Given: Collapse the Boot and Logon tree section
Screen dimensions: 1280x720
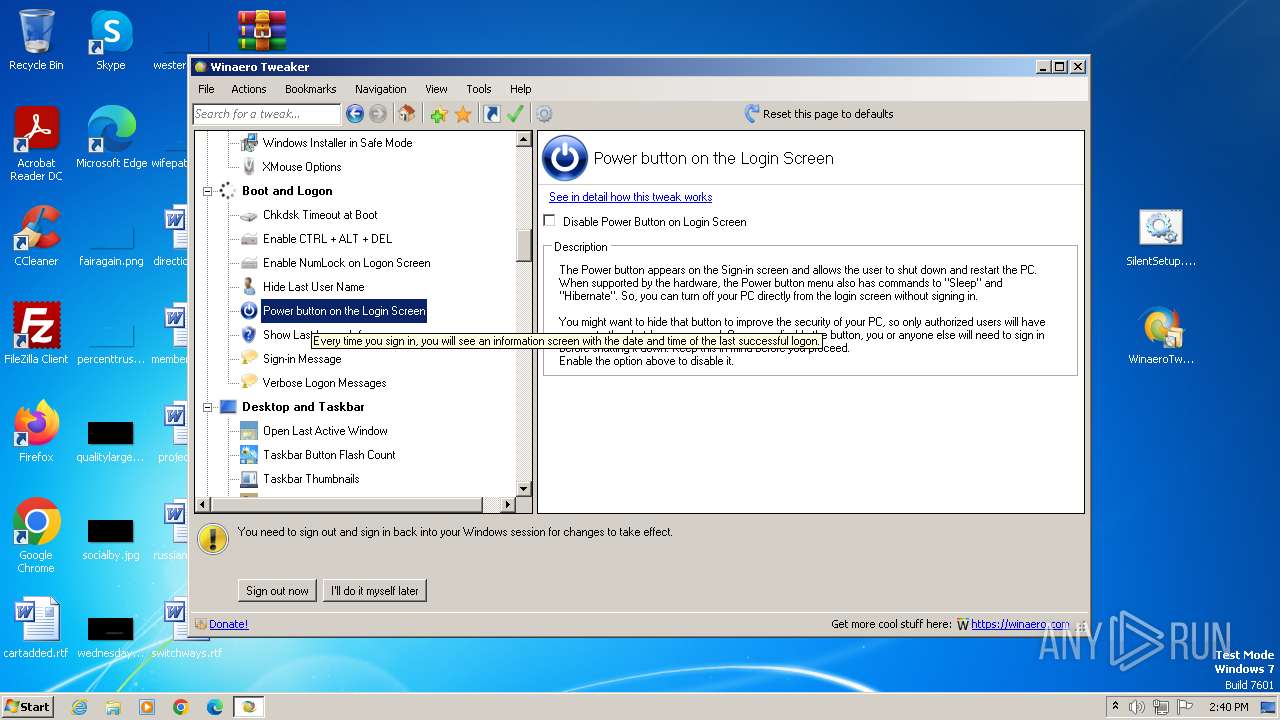Looking at the screenshot, I should tap(208, 191).
